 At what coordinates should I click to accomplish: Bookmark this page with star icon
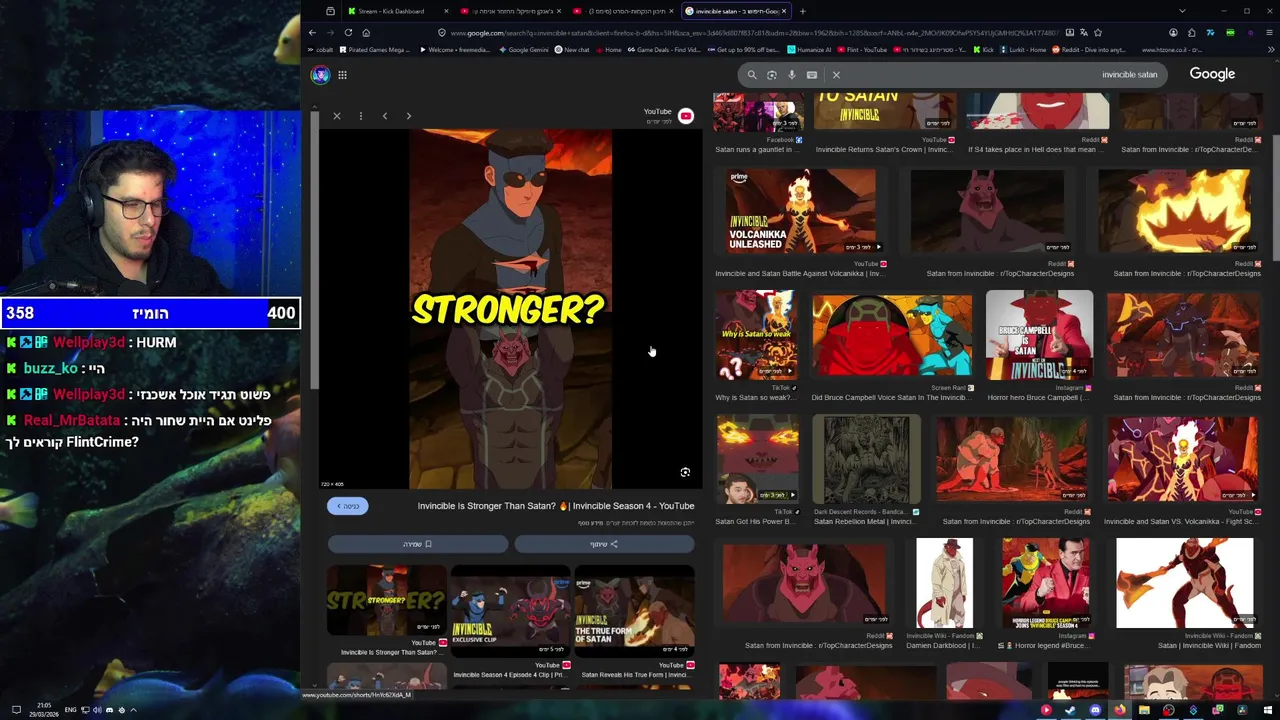tap(1098, 33)
